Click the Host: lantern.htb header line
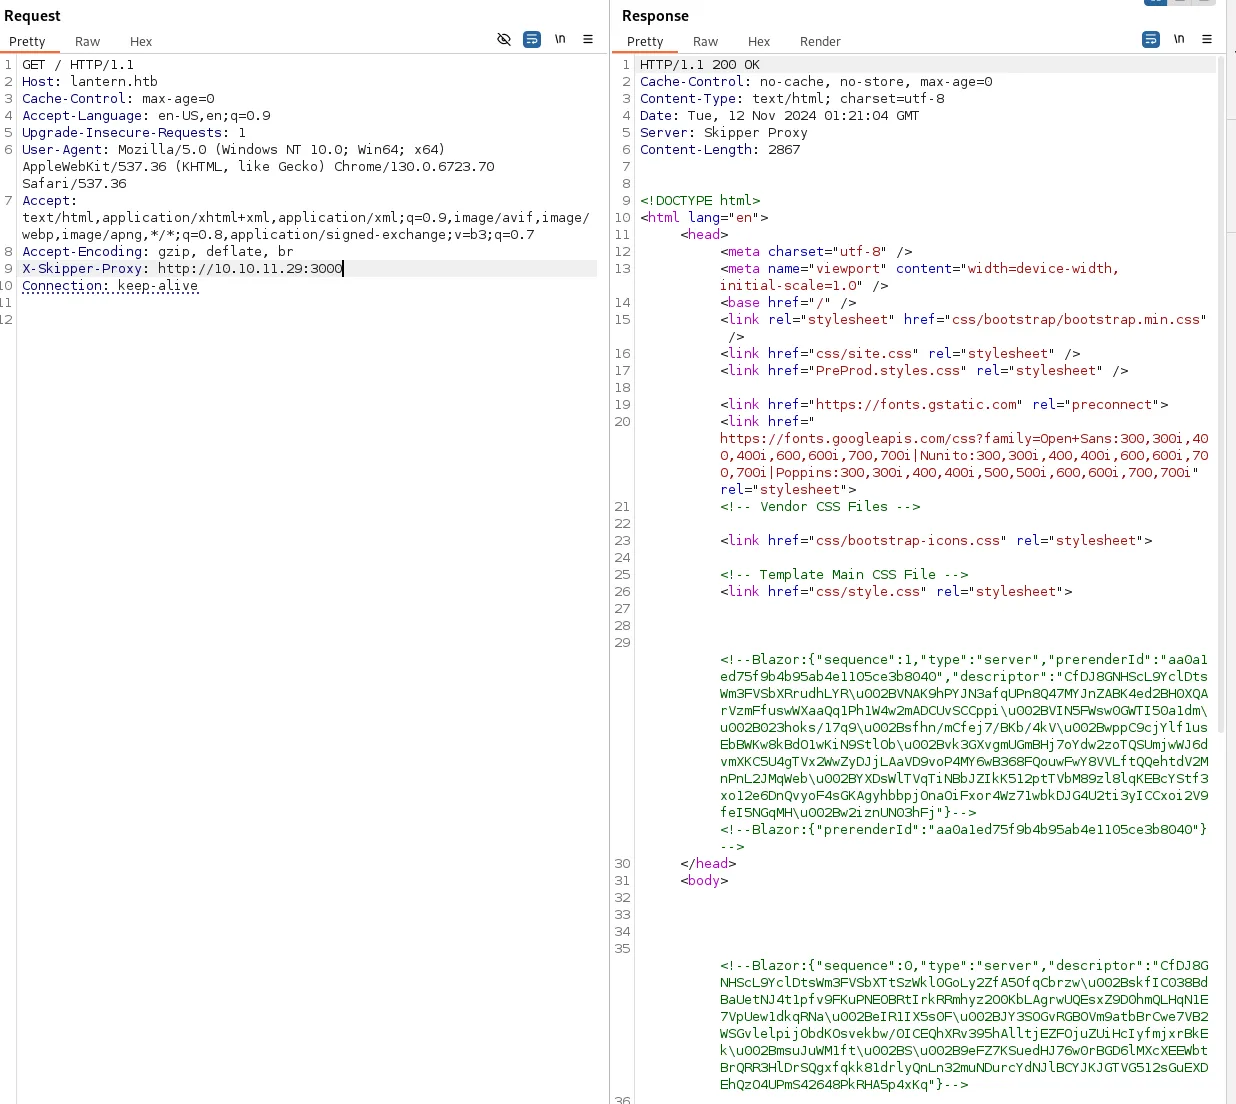The image size is (1236, 1104). point(90,82)
